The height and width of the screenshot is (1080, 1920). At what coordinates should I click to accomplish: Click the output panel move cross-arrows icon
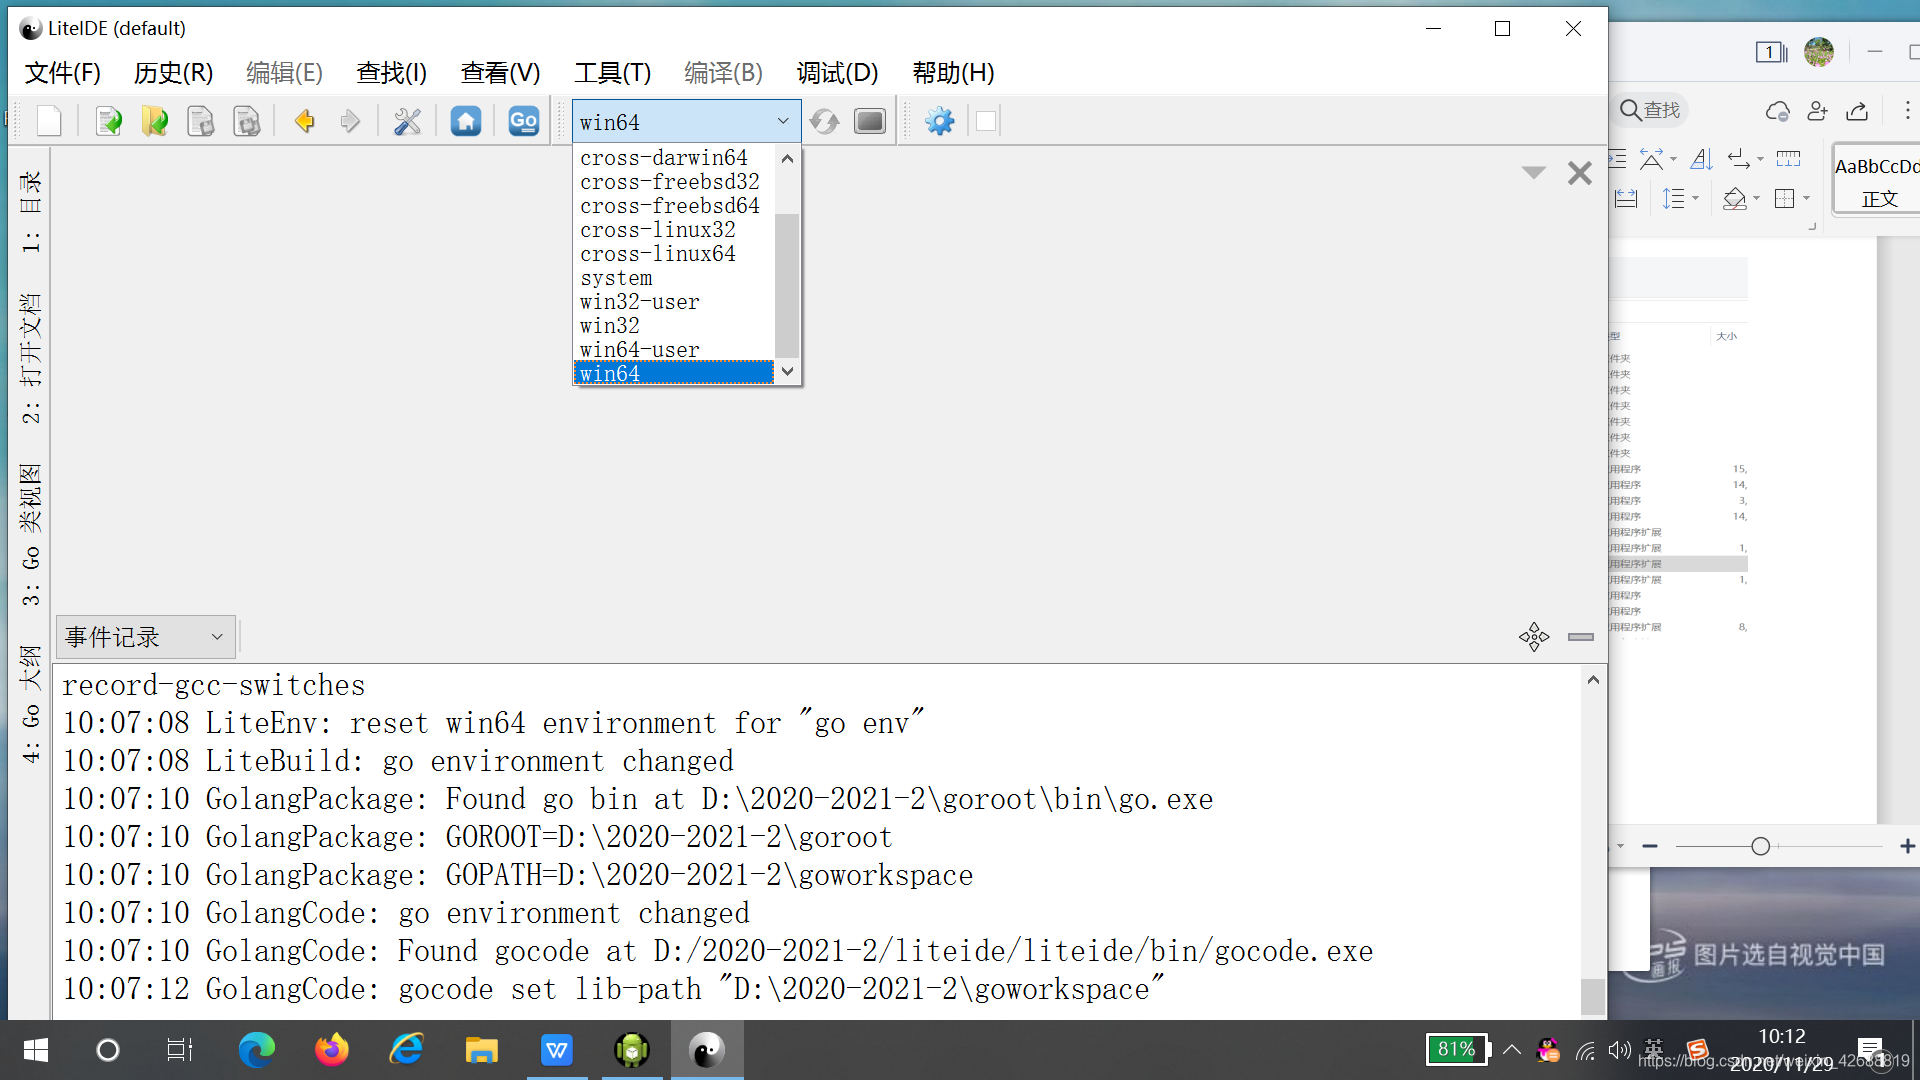point(1534,637)
